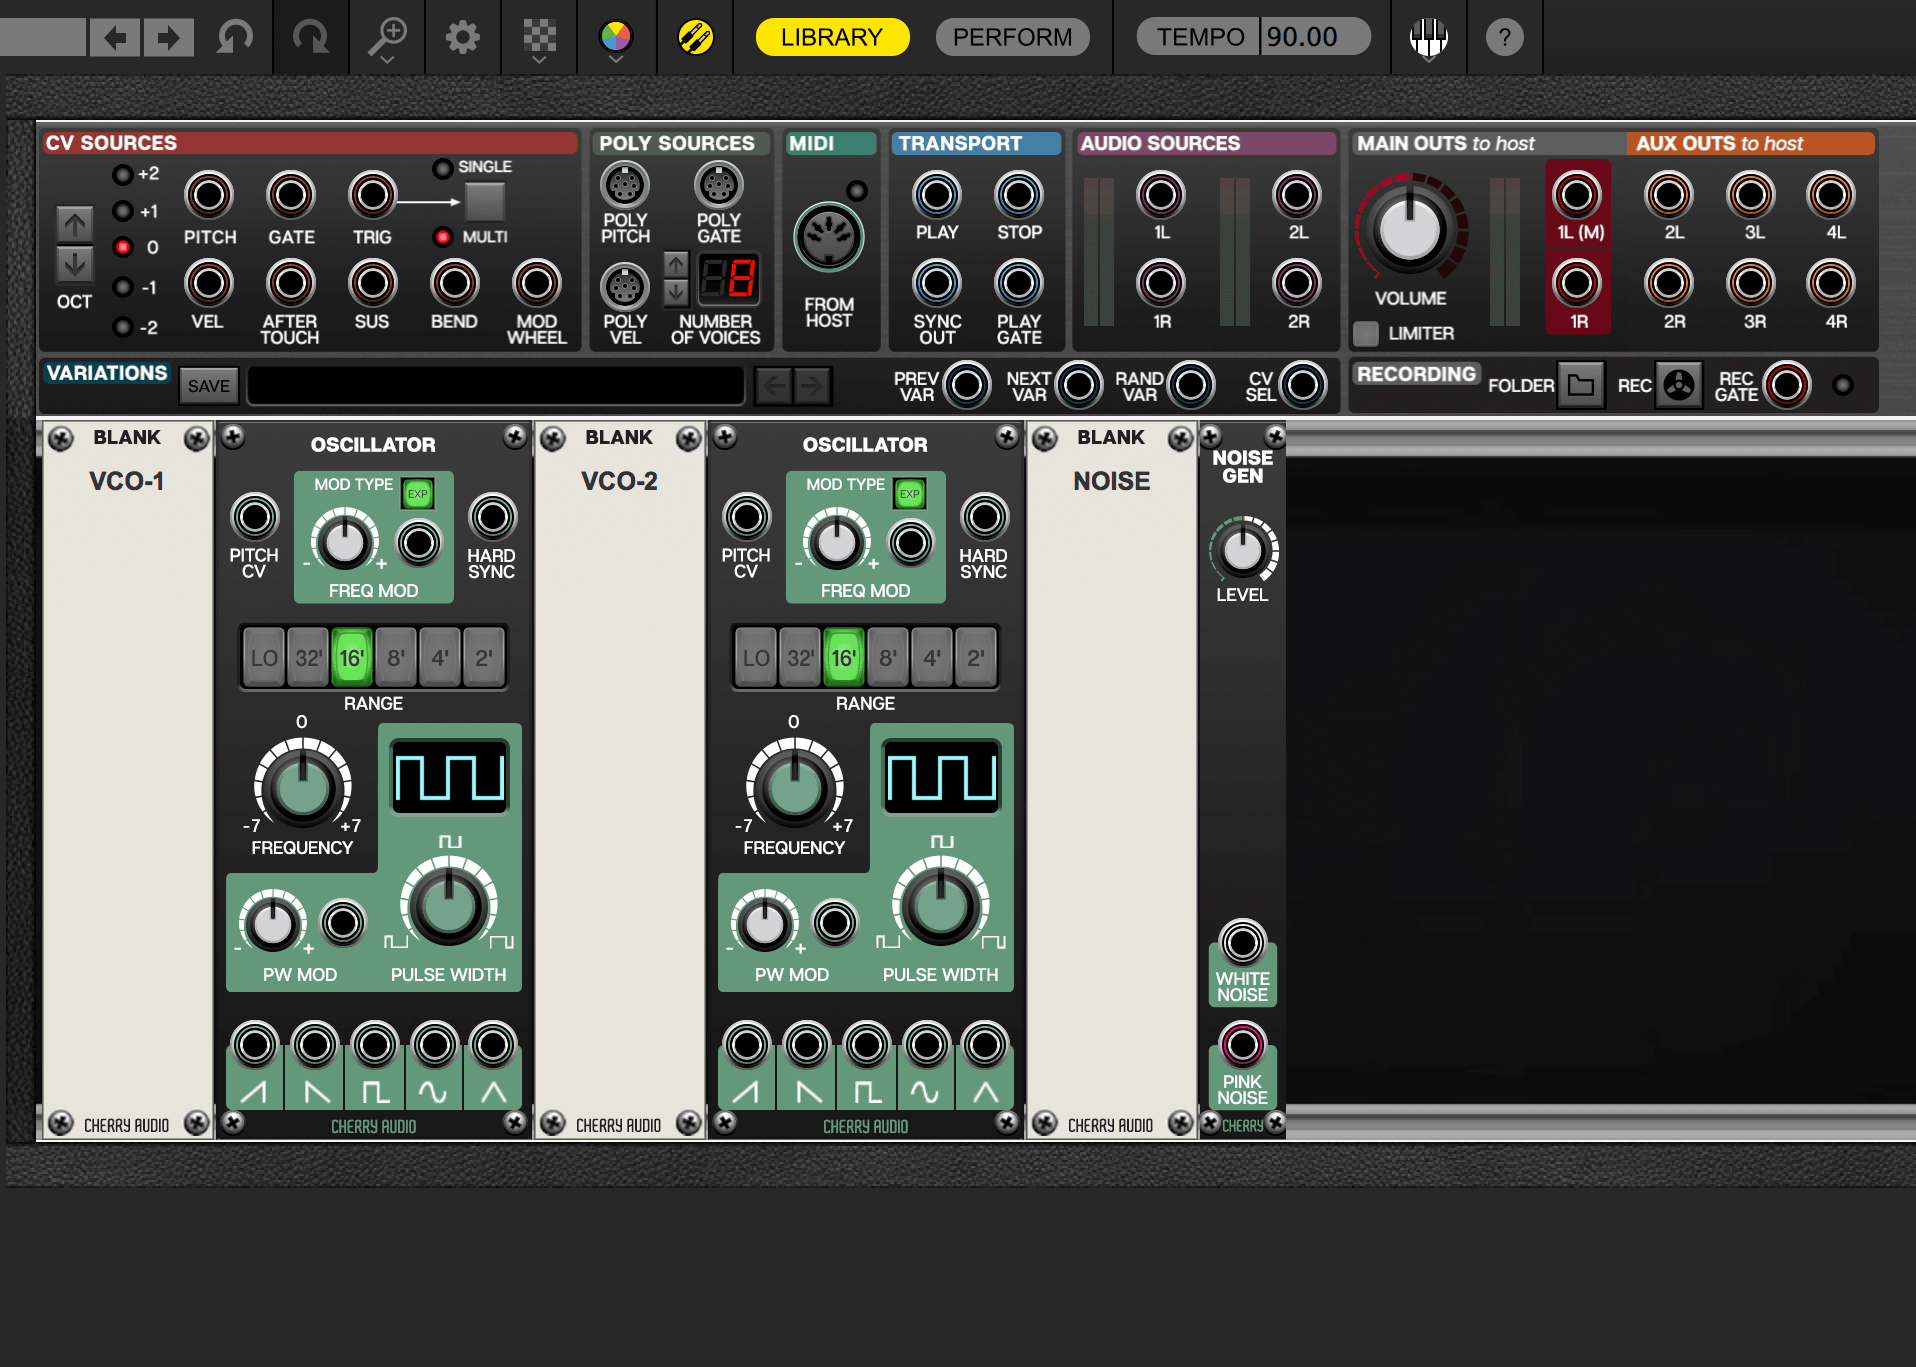Enable the LIMITER checkbox

[1366, 333]
